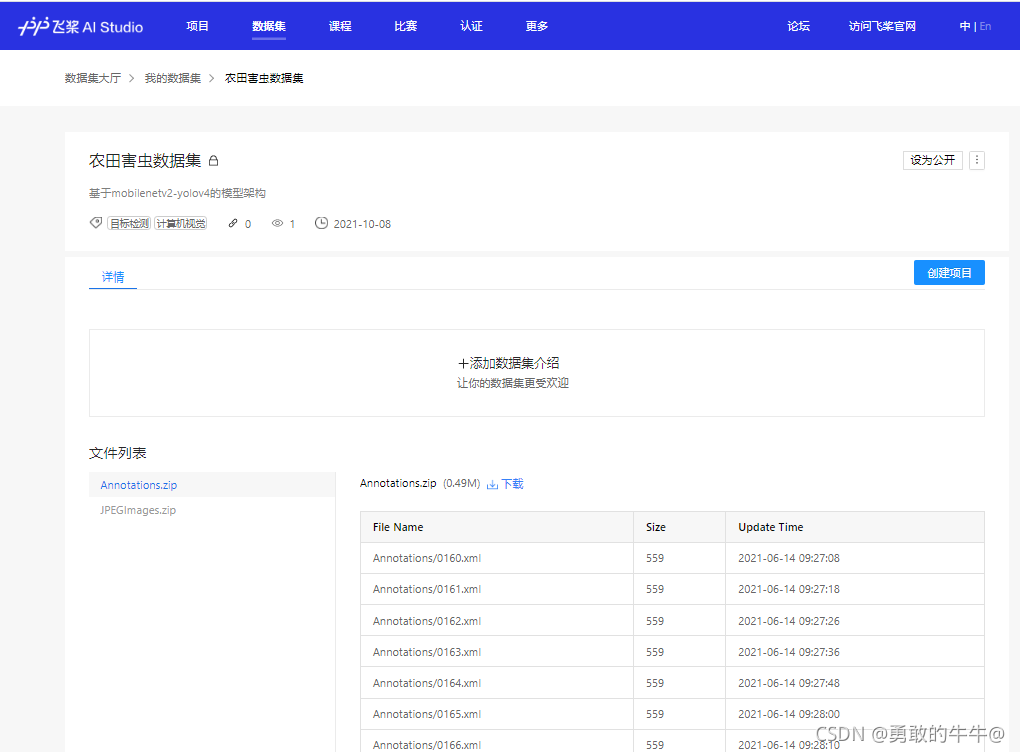The image size is (1020, 752).
Task: Click +添加数据集介绍 box
Action: [x=537, y=373]
